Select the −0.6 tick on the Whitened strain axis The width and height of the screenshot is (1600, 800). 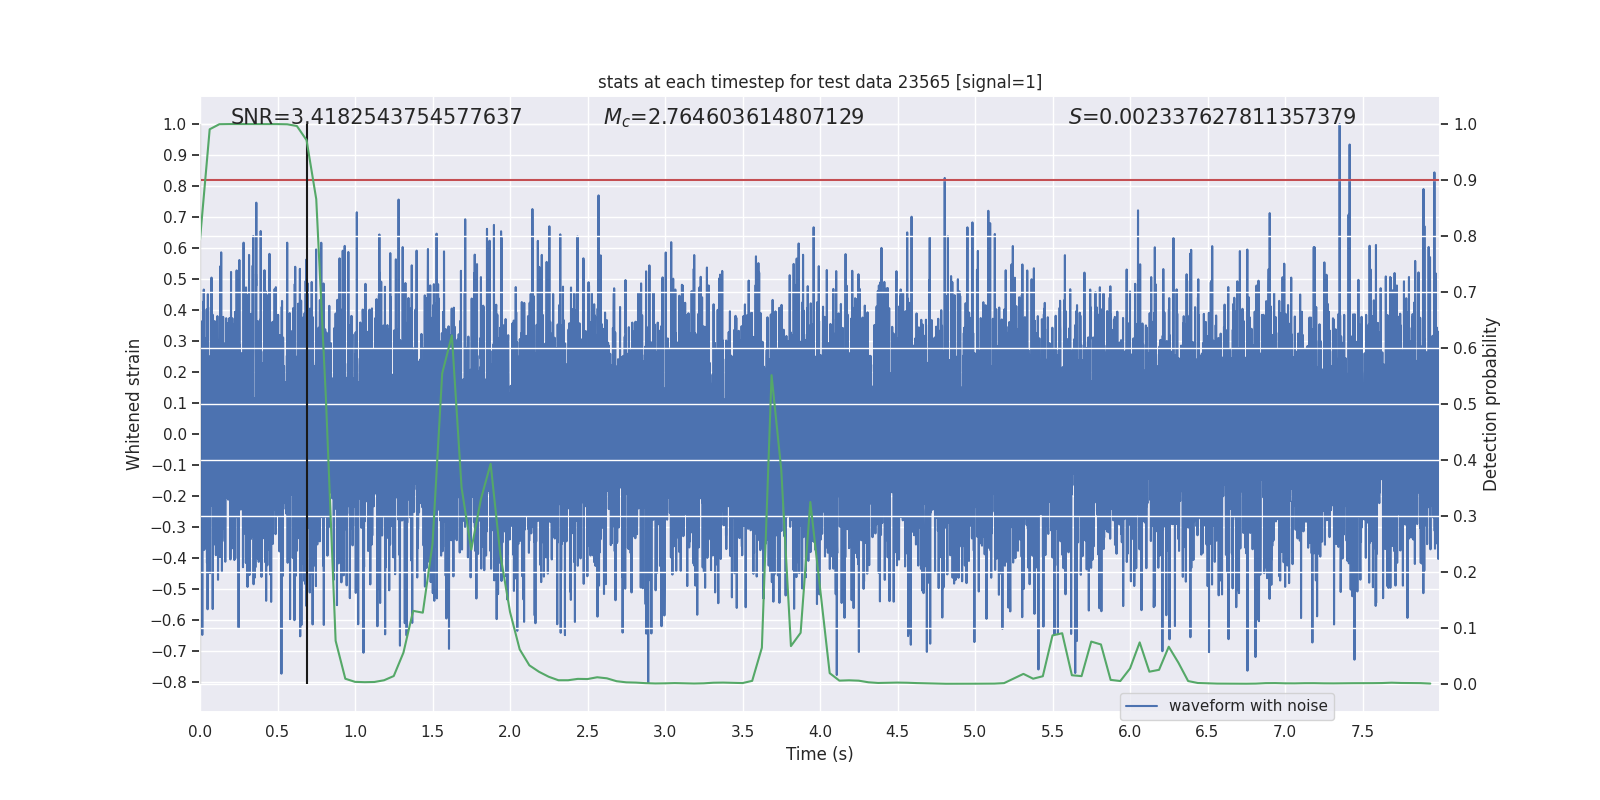coord(169,621)
